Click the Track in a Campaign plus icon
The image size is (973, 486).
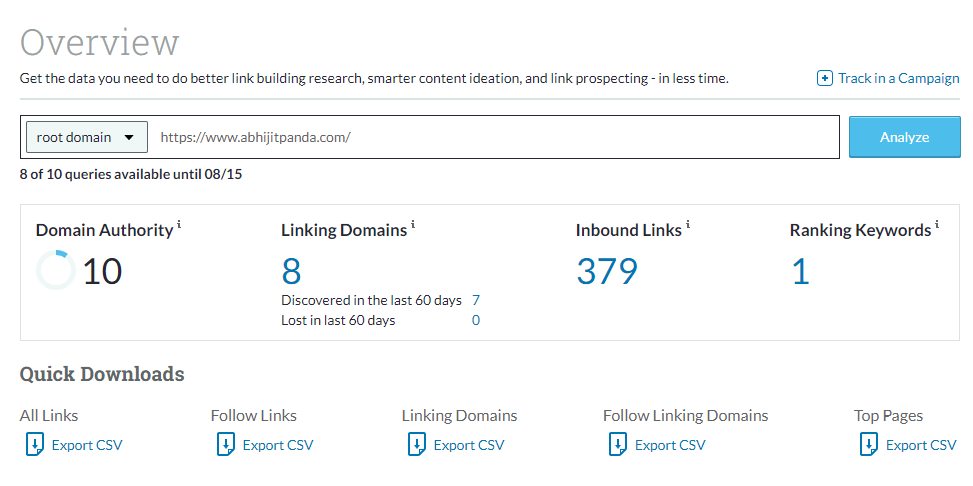point(825,78)
